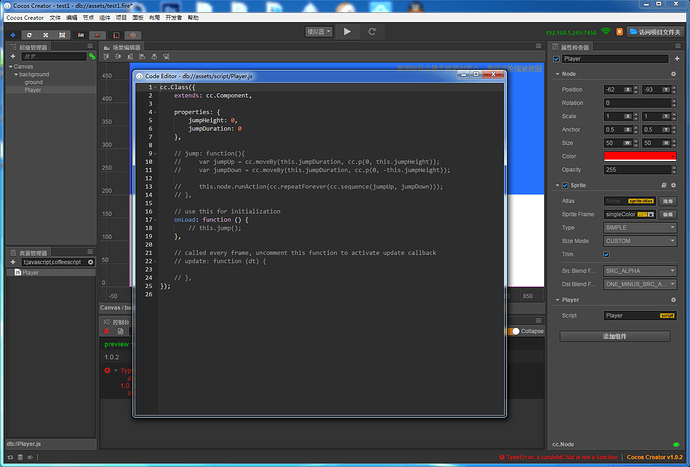The height and width of the screenshot is (467, 690).
Task: Toggle the Trim checkbox
Action: [x=607, y=254]
